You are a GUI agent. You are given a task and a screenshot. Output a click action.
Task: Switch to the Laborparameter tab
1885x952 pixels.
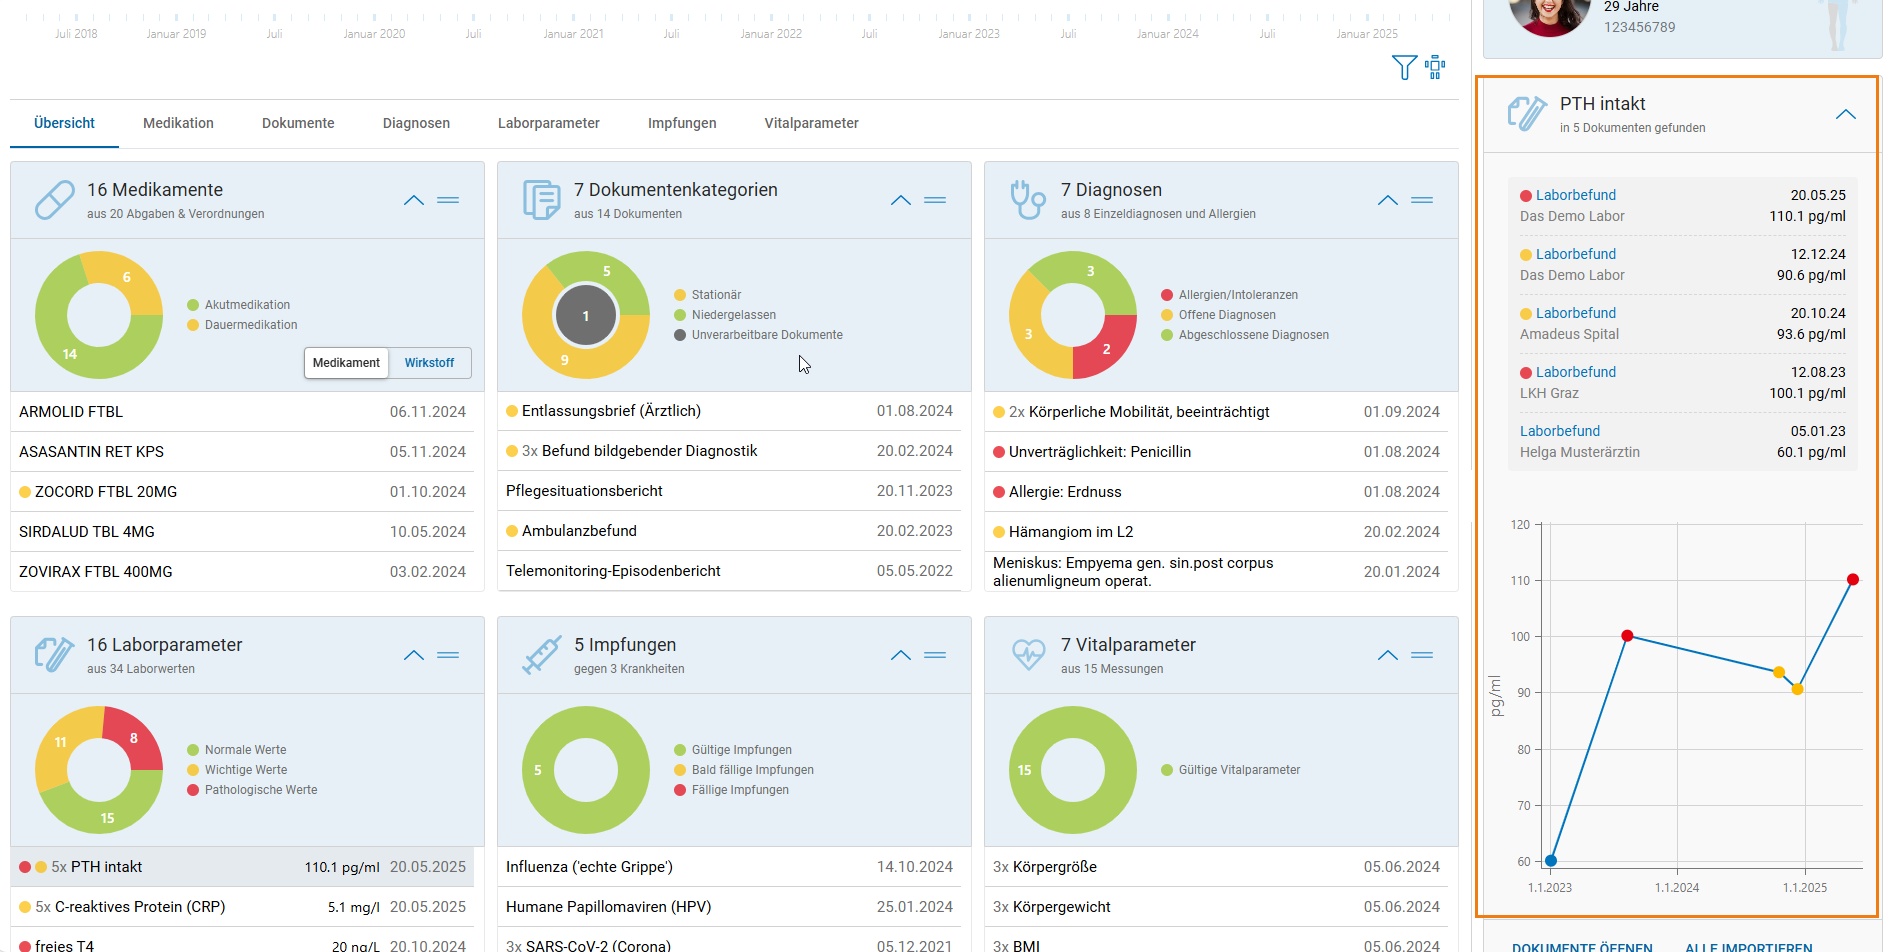[548, 123]
